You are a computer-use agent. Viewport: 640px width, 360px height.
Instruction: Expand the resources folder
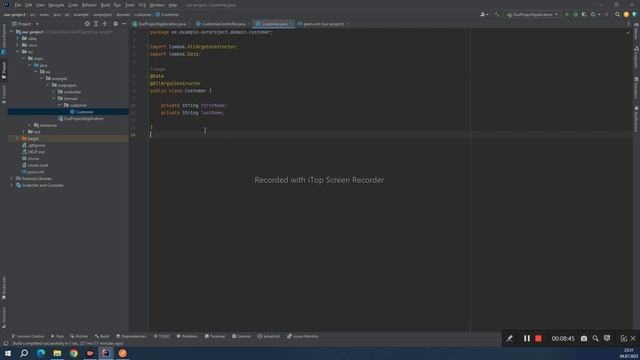tap(30, 125)
